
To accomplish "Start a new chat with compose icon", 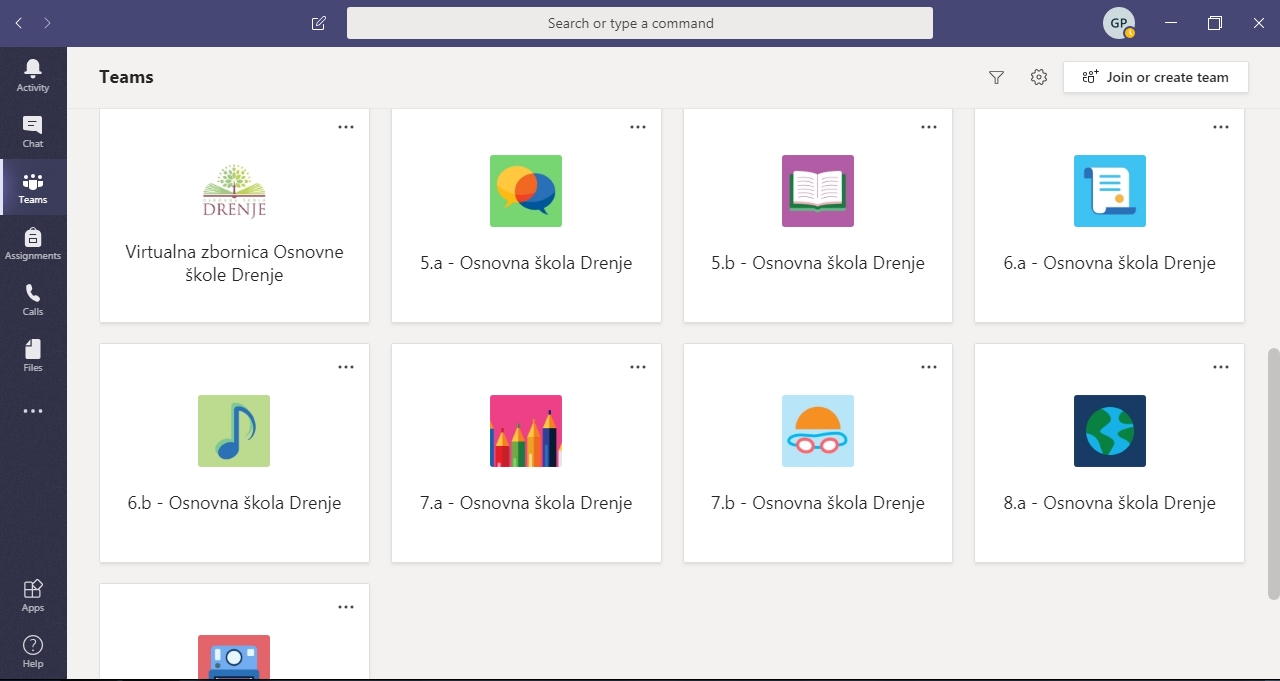I will tap(319, 23).
